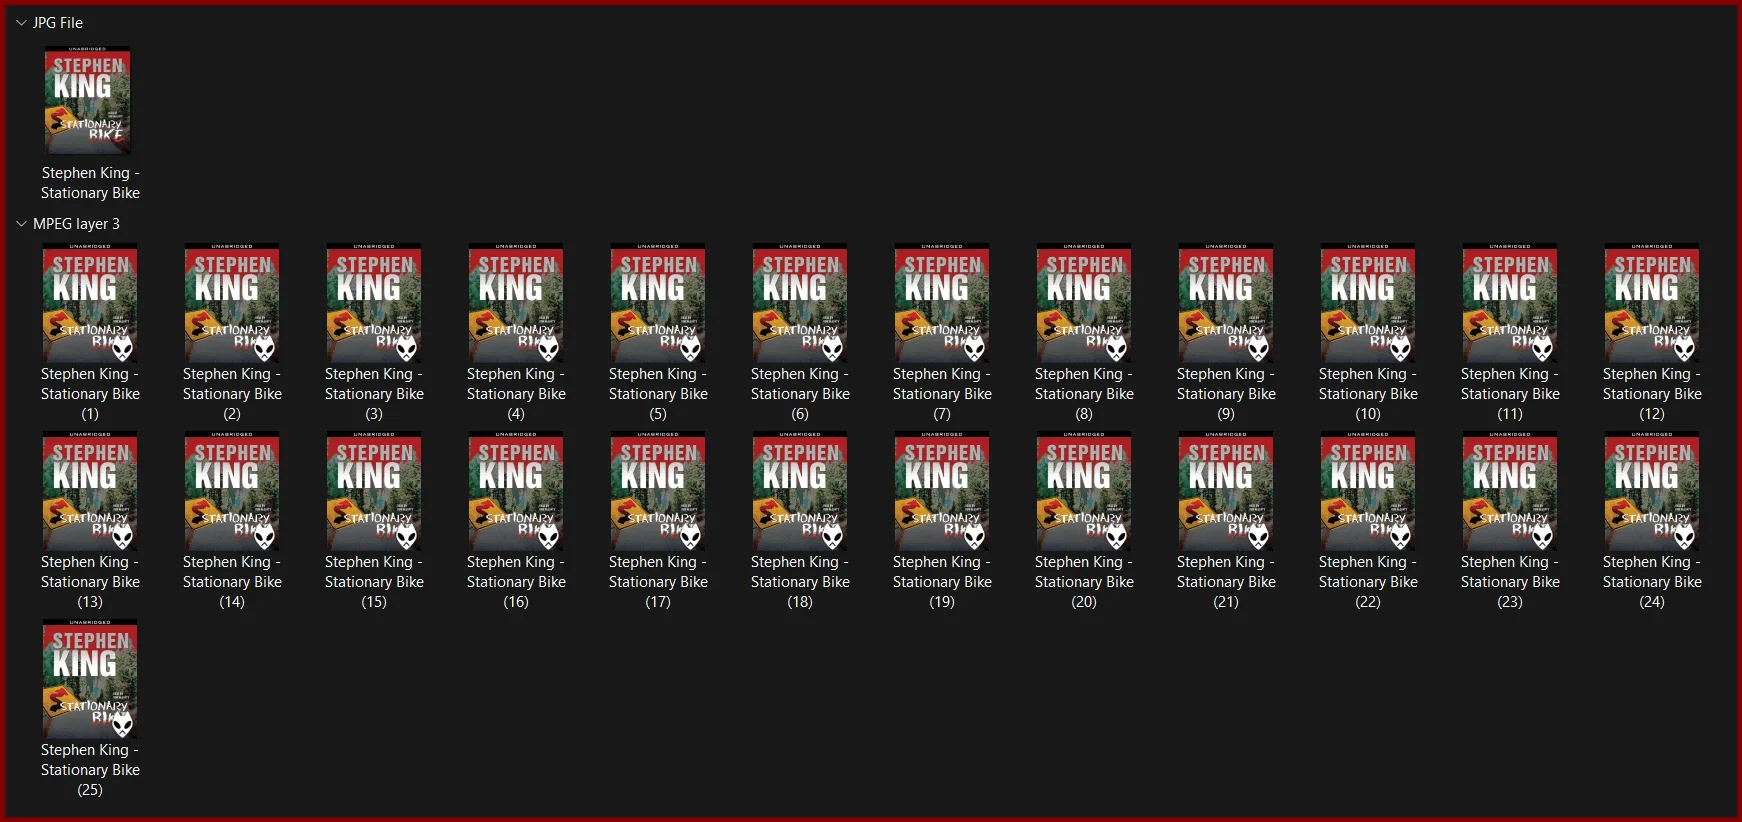Pick the Stationary Bike (12) MP3 icon
Image resolution: width=1742 pixels, height=822 pixels.
point(1652,303)
